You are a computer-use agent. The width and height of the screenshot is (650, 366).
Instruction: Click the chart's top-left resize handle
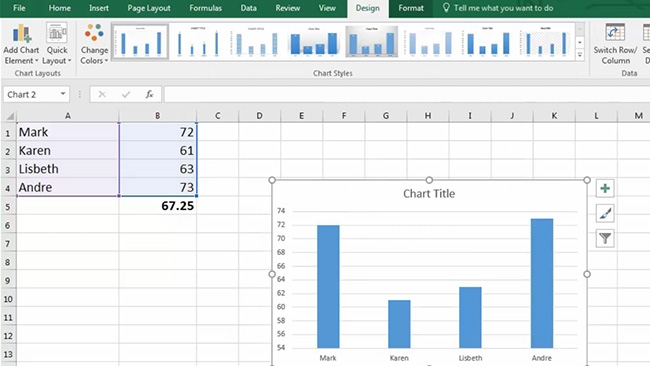point(272,180)
